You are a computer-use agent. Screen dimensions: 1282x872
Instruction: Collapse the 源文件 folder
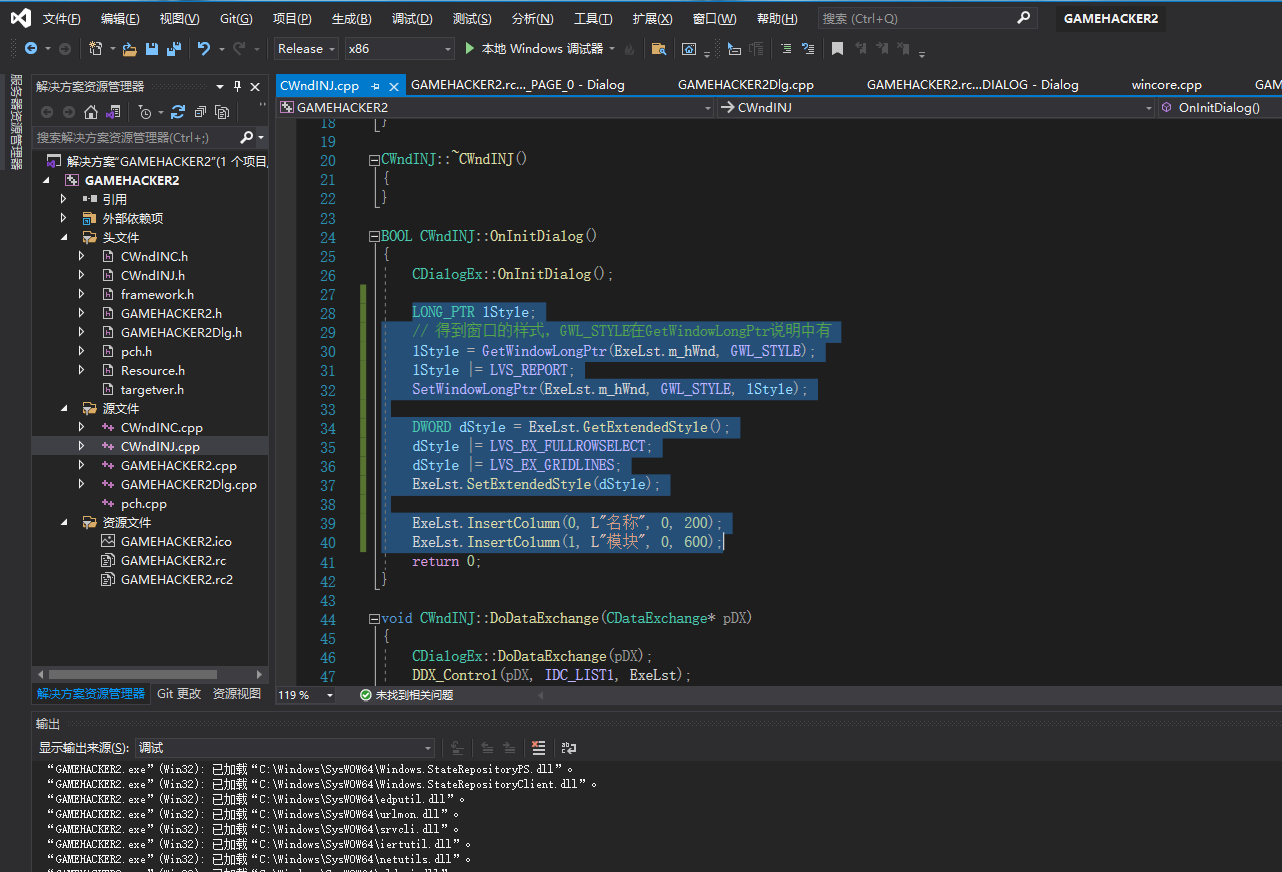tap(64, 409)
